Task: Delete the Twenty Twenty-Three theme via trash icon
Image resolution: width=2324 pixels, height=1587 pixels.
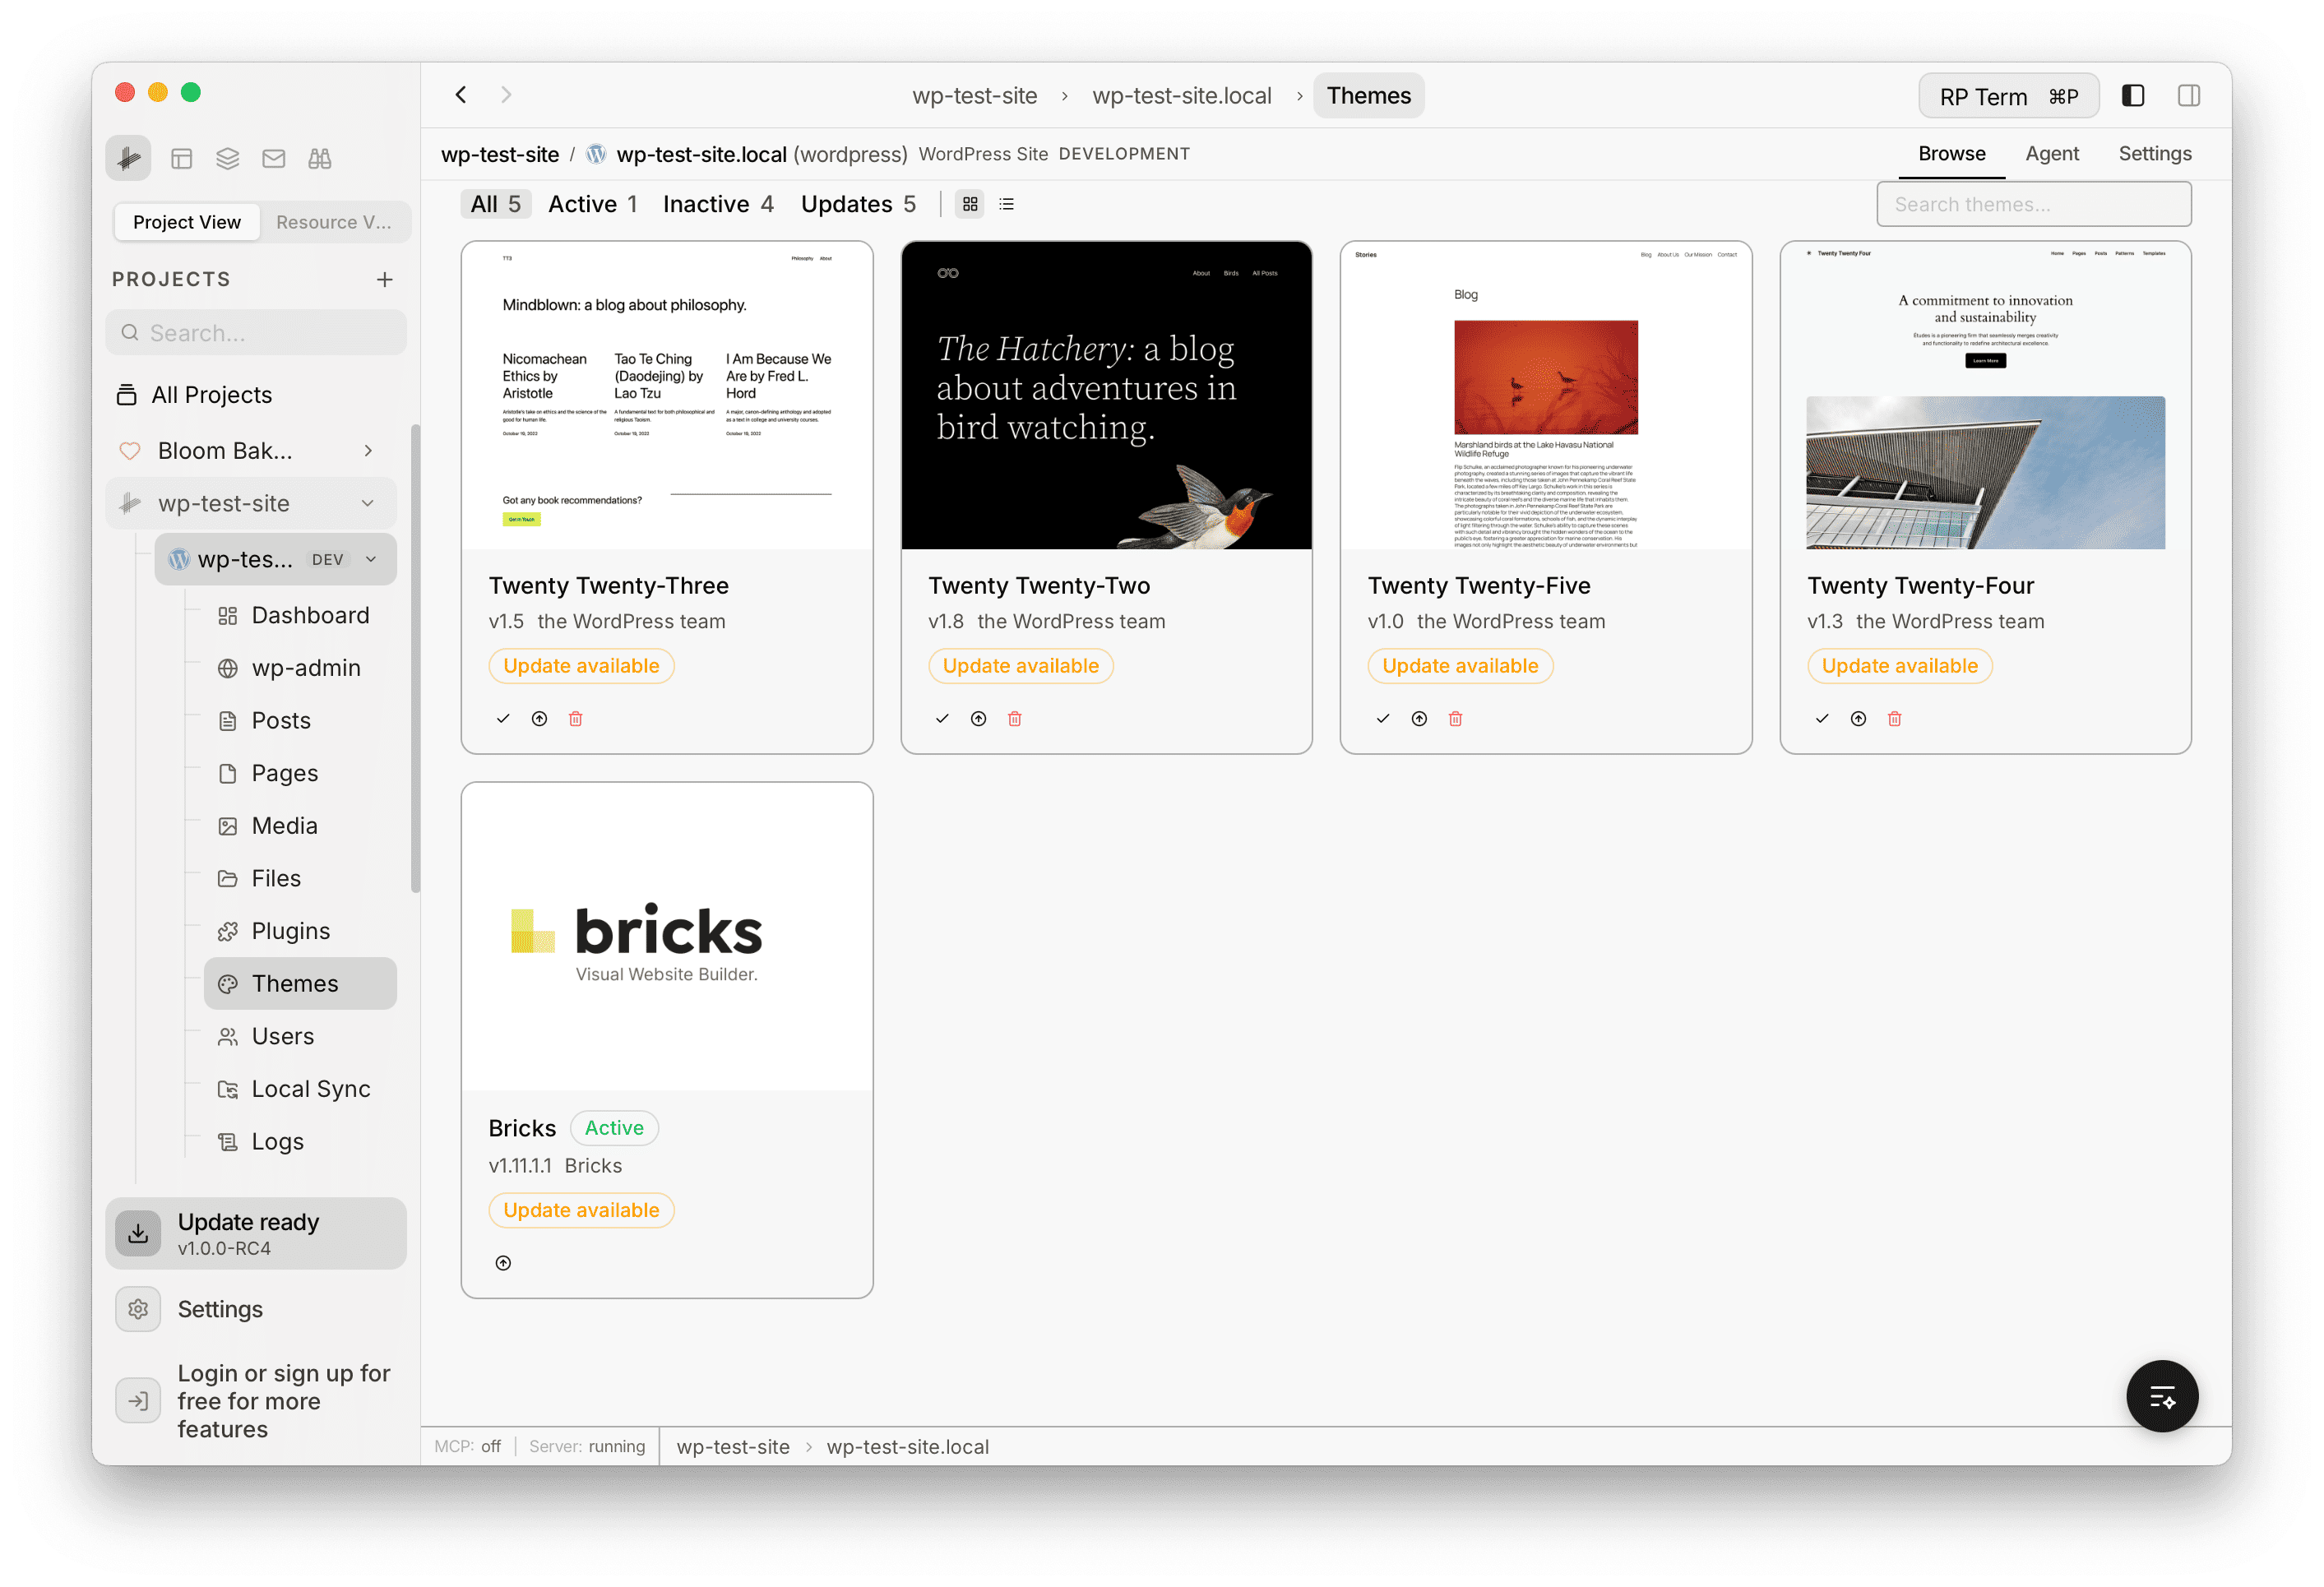Action: pos(575,718)
